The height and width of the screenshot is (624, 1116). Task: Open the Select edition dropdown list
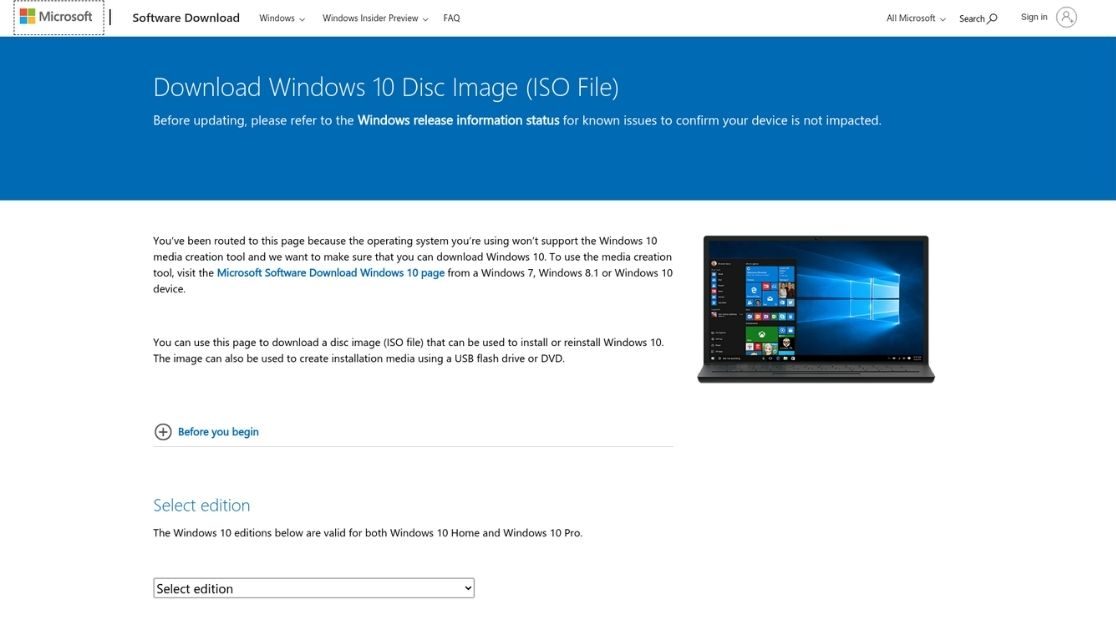click(313, 589)
